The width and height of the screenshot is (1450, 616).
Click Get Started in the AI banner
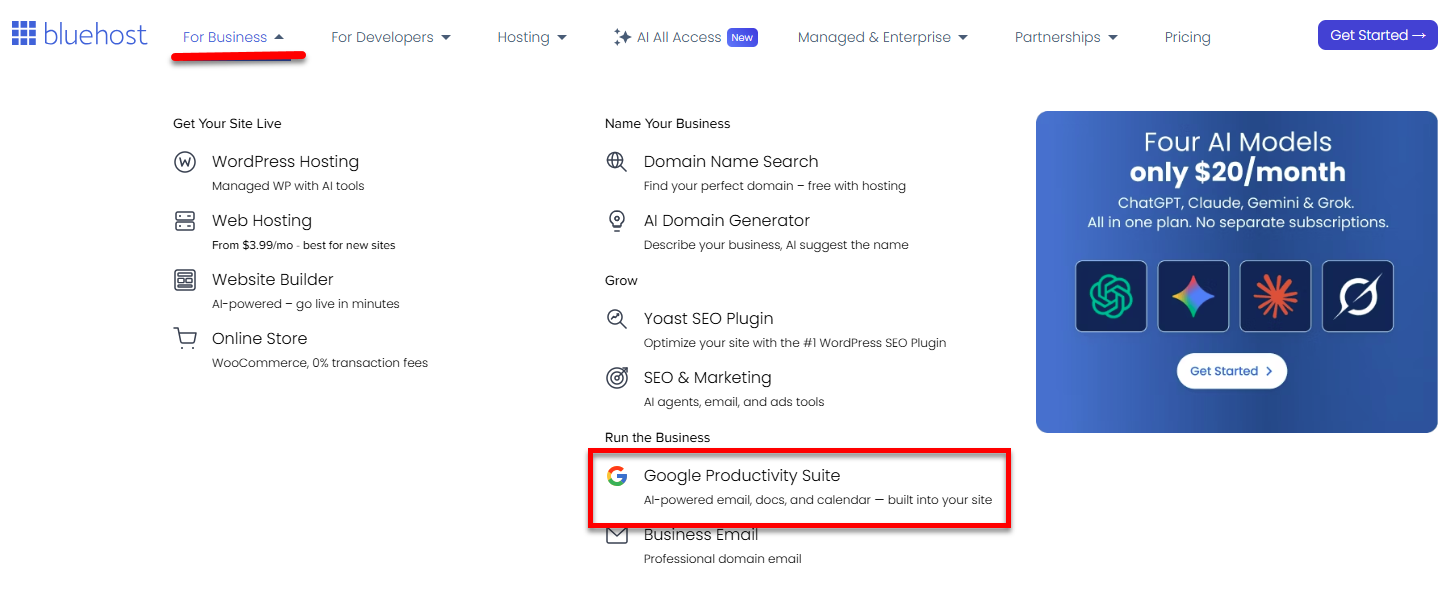pyautogui.click(x=1231, y=371)
